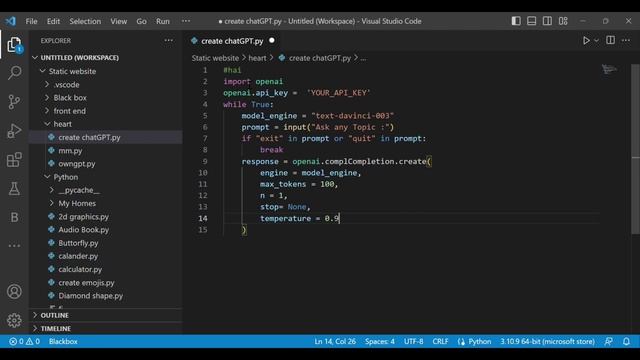Viewport: 640px width, 360px height.
Task: Change encoding via UTF-8
Action: [413, 341]
